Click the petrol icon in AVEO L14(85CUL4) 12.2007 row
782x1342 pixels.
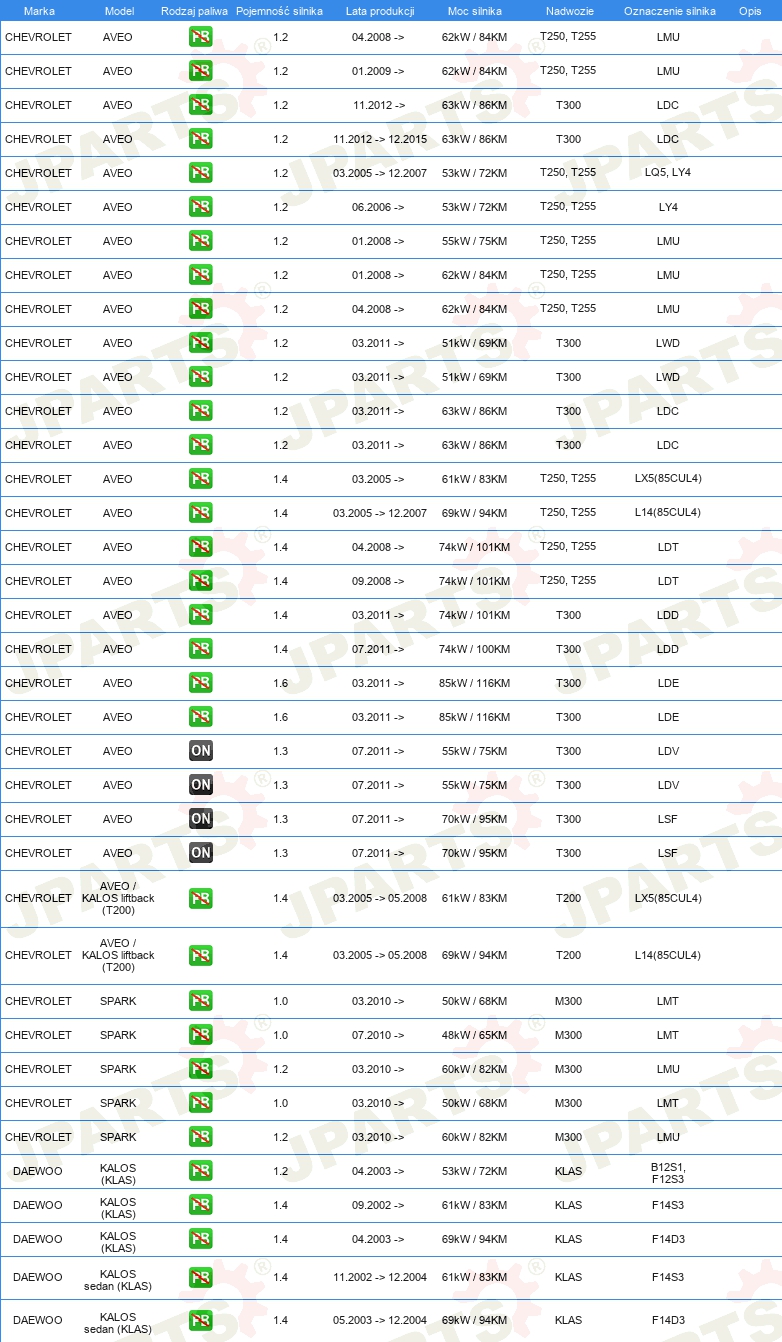[x=200, y=513]
